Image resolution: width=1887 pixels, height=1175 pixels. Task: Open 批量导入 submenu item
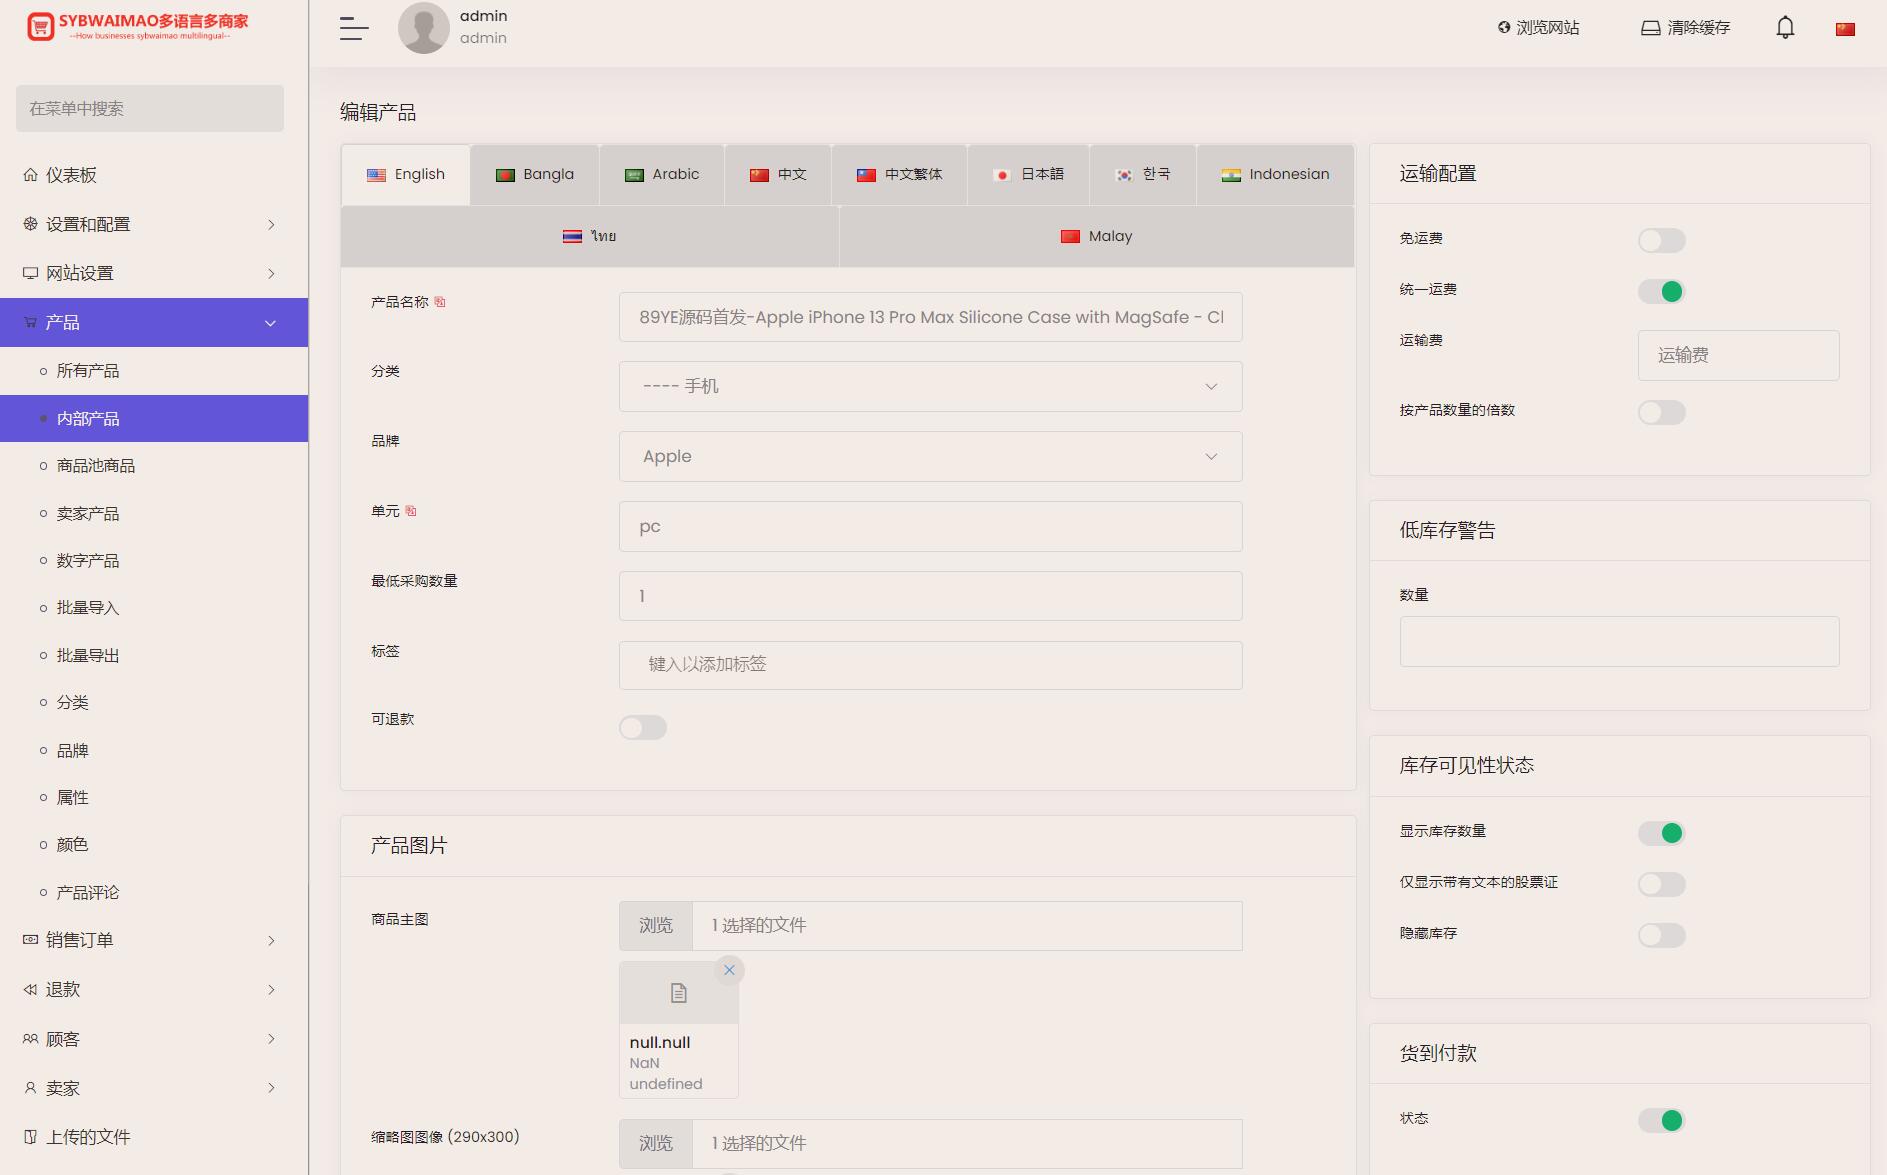point(154,608)
